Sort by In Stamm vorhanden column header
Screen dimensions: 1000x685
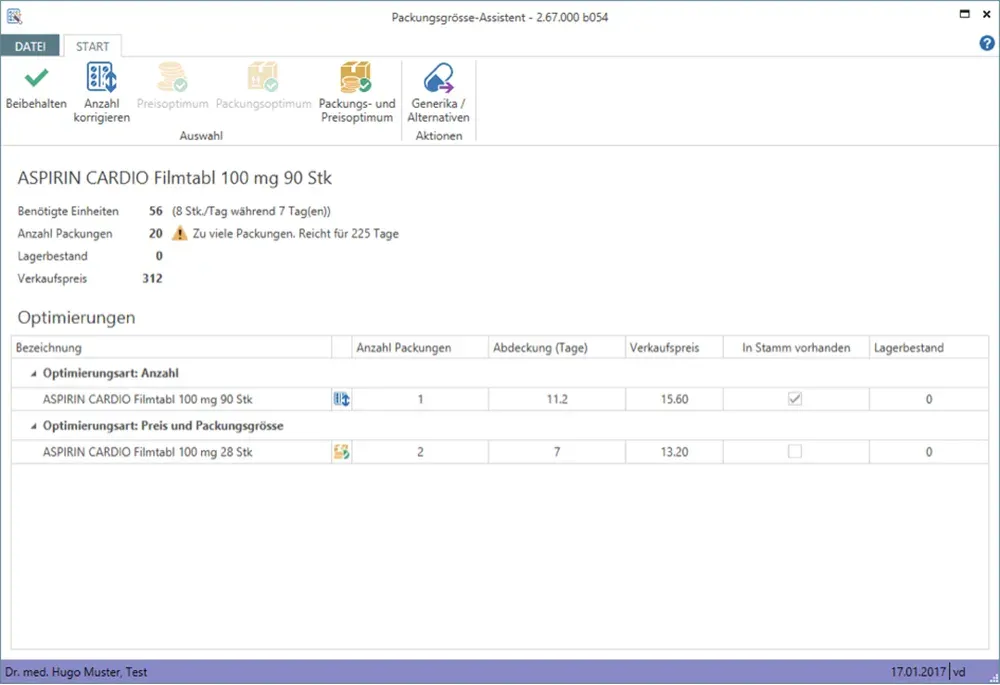coord(796,348)
